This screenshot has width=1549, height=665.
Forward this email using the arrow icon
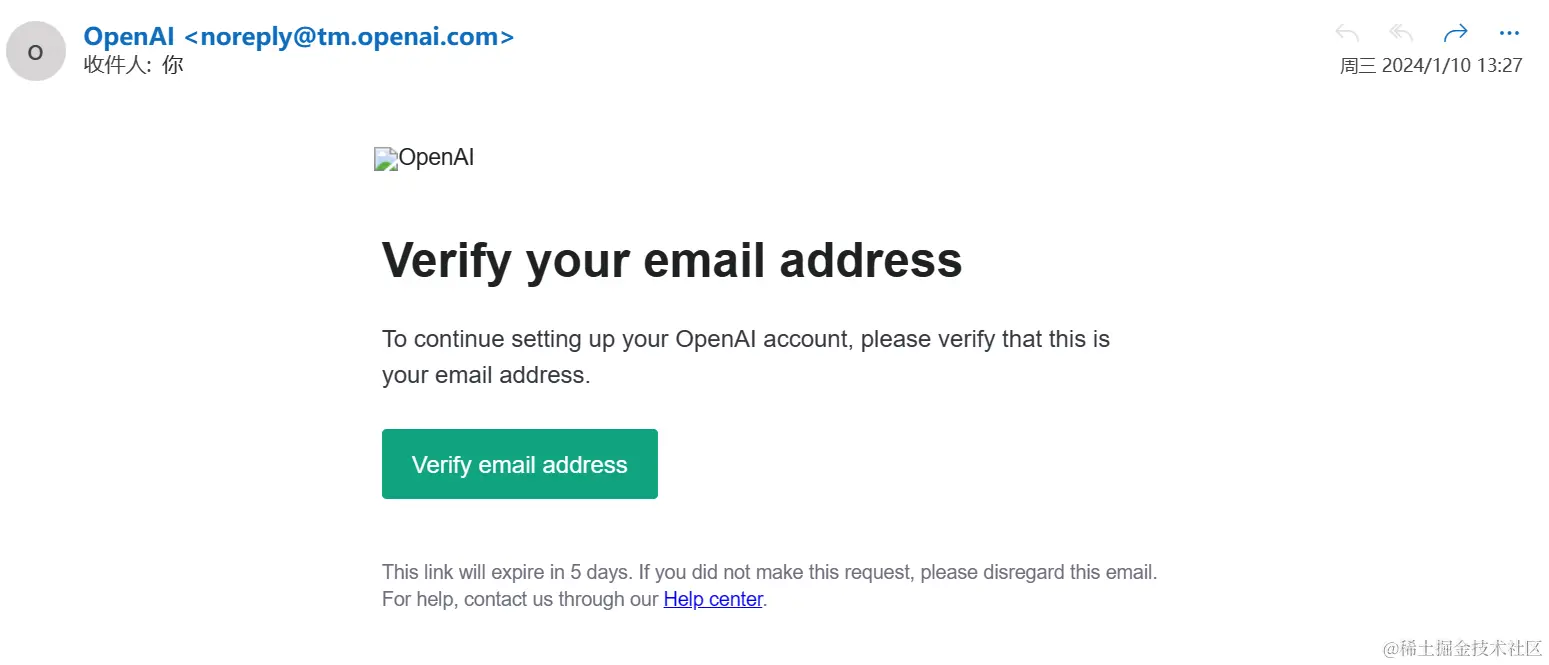(1456, 34)
